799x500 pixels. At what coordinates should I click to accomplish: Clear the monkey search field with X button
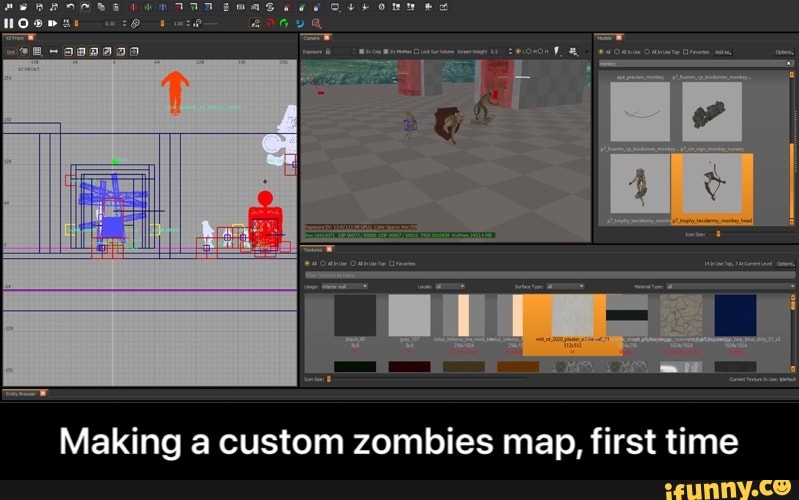pos(789,64)
